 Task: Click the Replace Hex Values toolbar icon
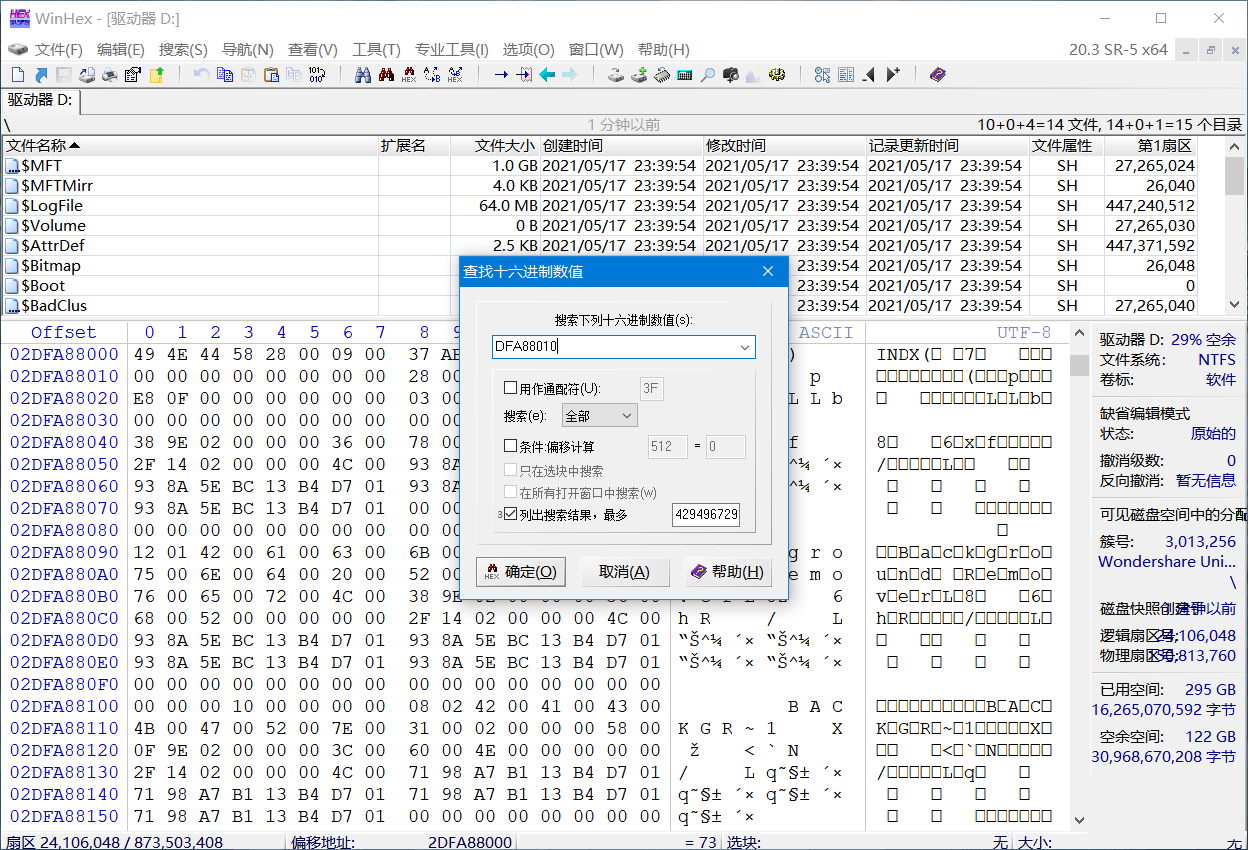coord(455,75)
